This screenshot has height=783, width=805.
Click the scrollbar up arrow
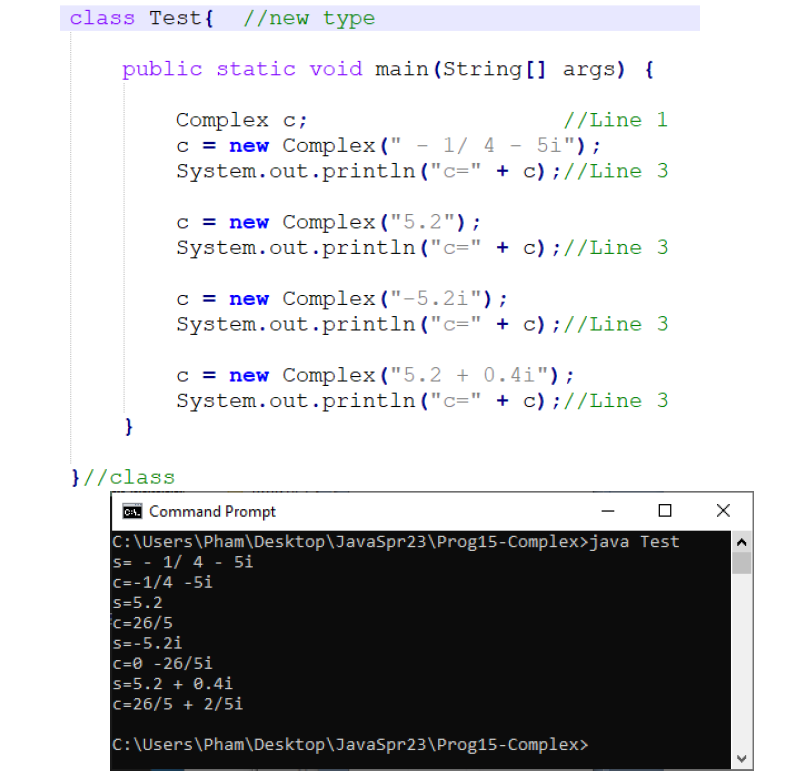[x=742, y=541]
